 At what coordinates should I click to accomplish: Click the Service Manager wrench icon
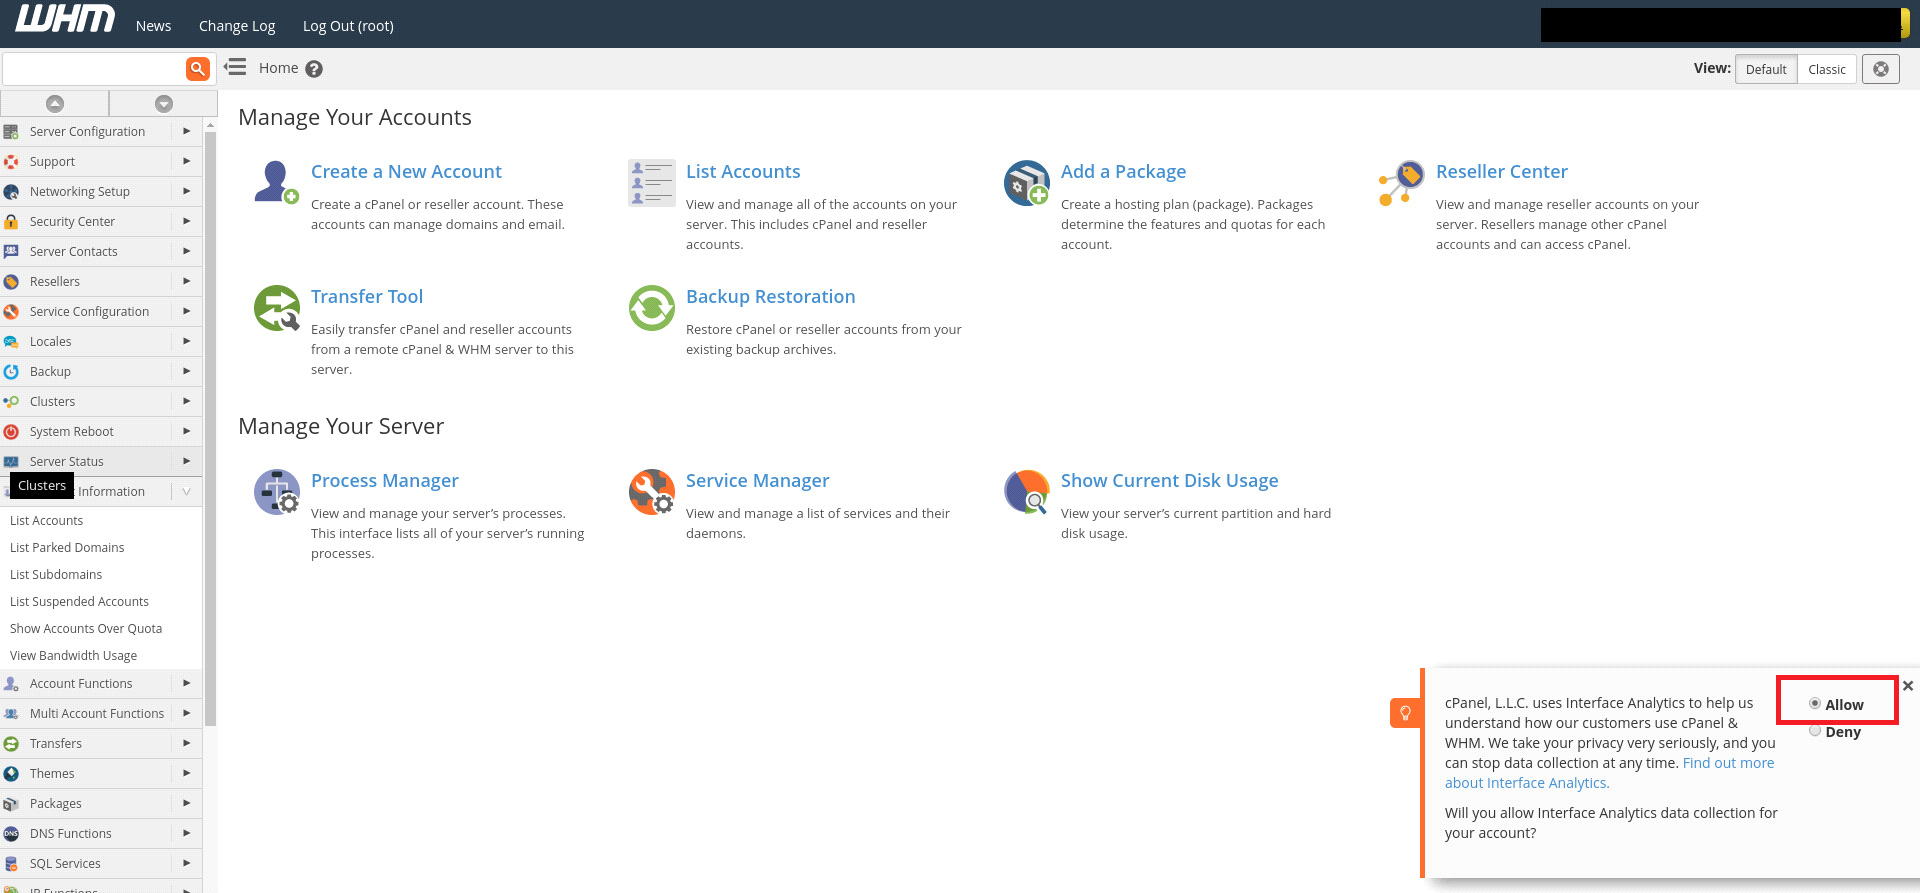point(651,492)
